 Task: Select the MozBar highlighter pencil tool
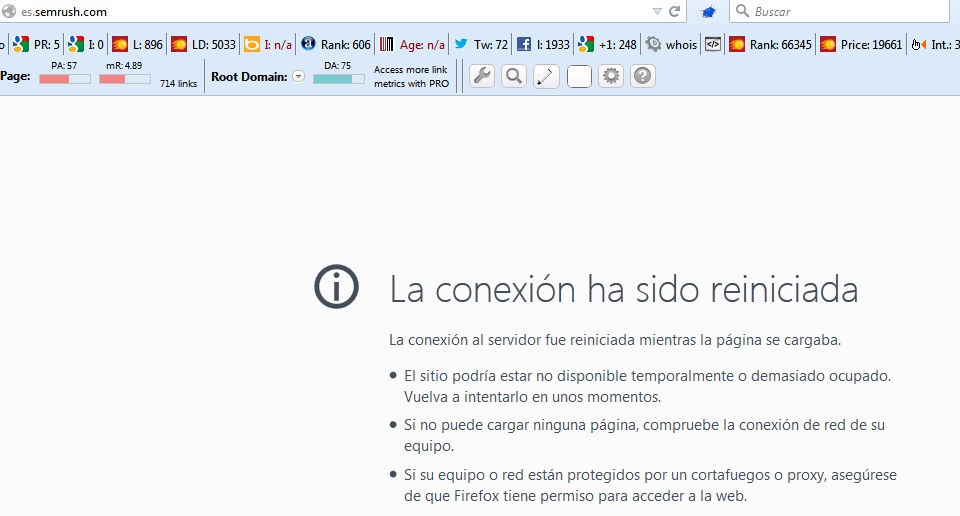point(546,76)
